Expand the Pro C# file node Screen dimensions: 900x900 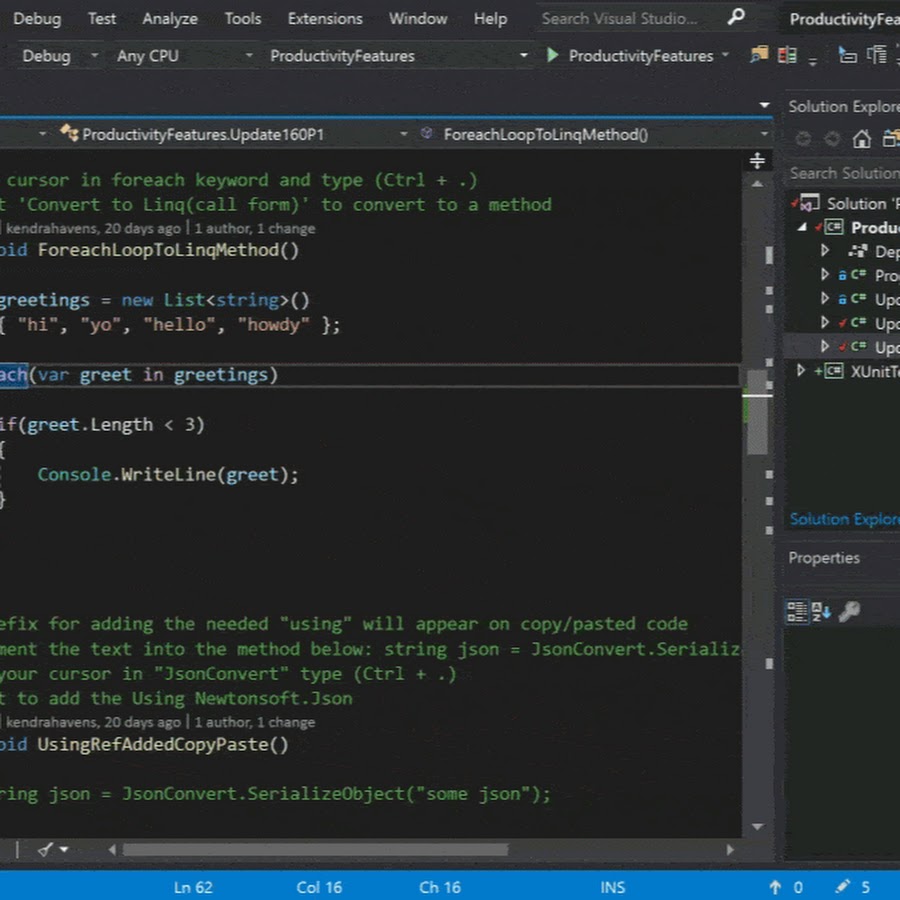click(825, 274)
